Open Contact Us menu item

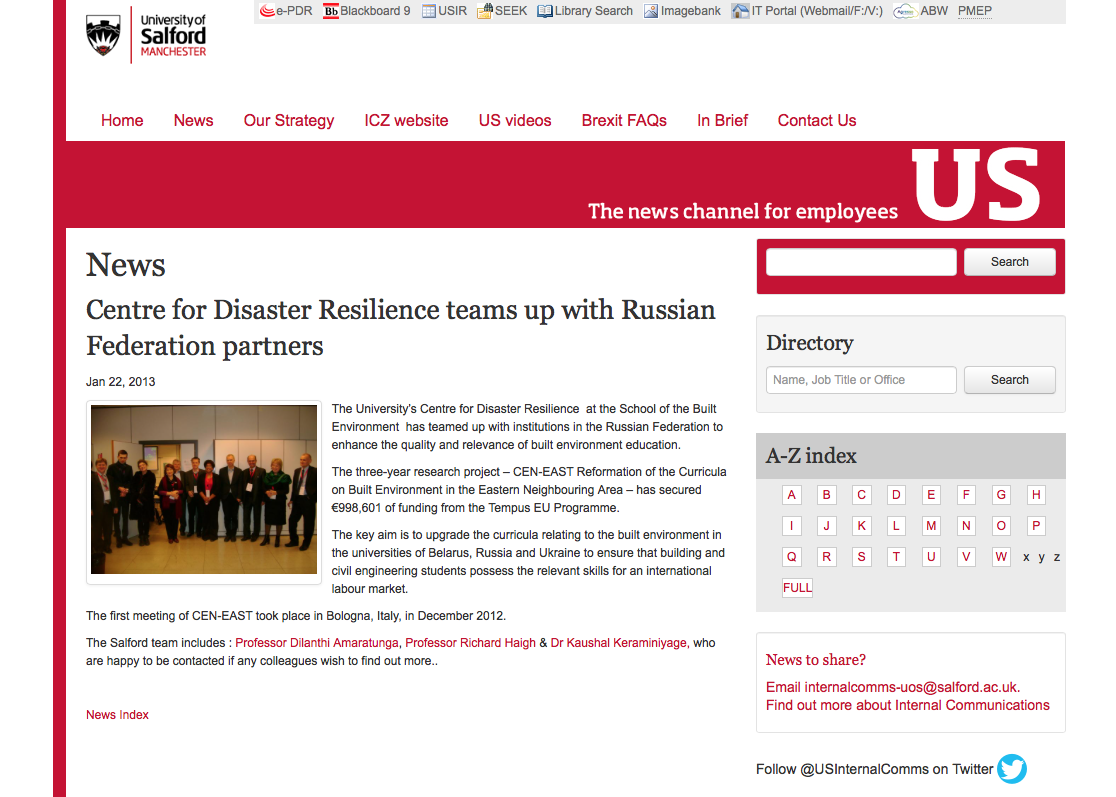coord(817,121)
